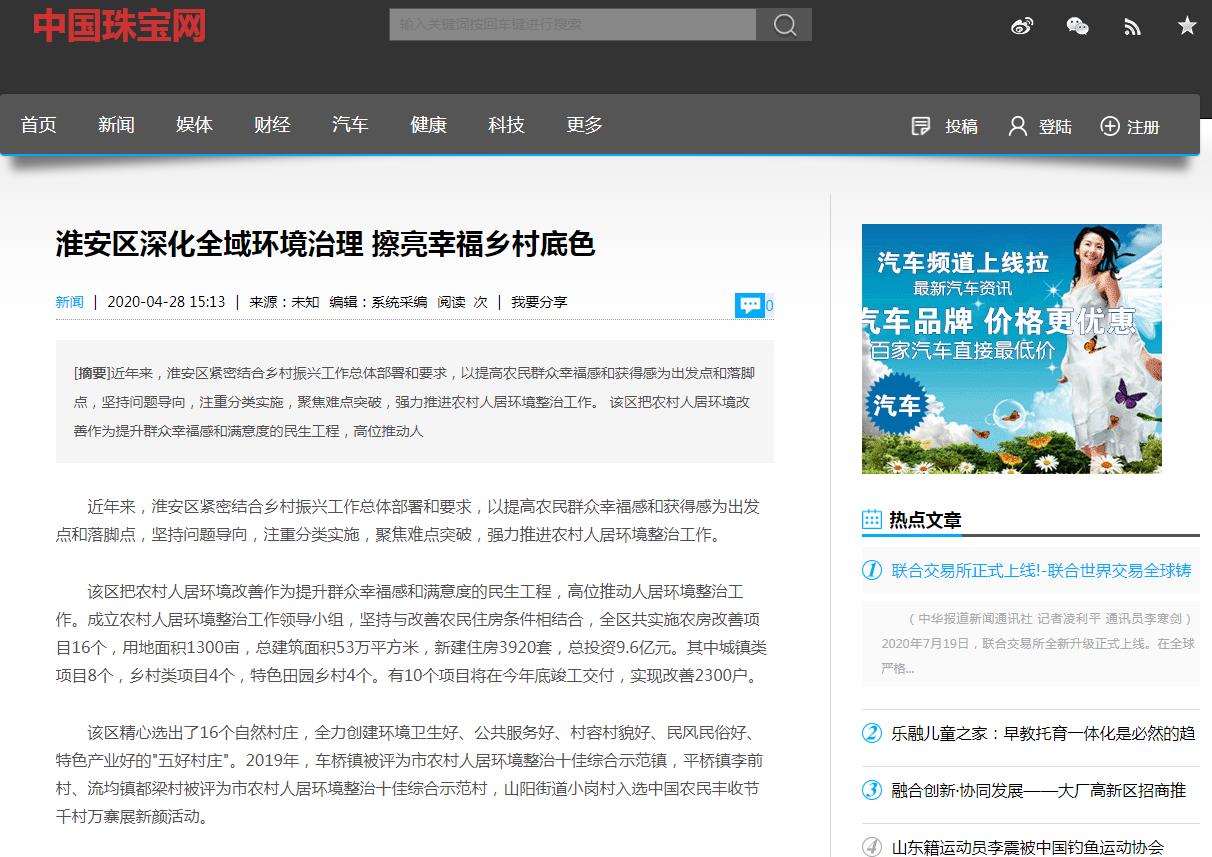Click the number 3 ranking badge
Viewport: 1212px width, 857px height.
(872, 790)
